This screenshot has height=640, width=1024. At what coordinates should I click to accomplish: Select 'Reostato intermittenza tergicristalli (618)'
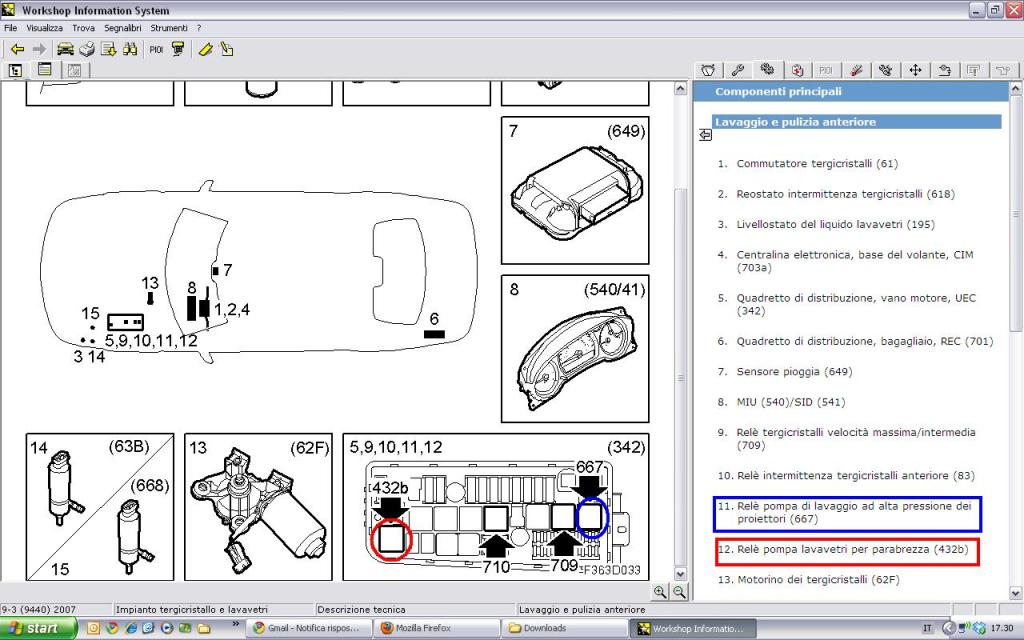[x=845, y=194]
